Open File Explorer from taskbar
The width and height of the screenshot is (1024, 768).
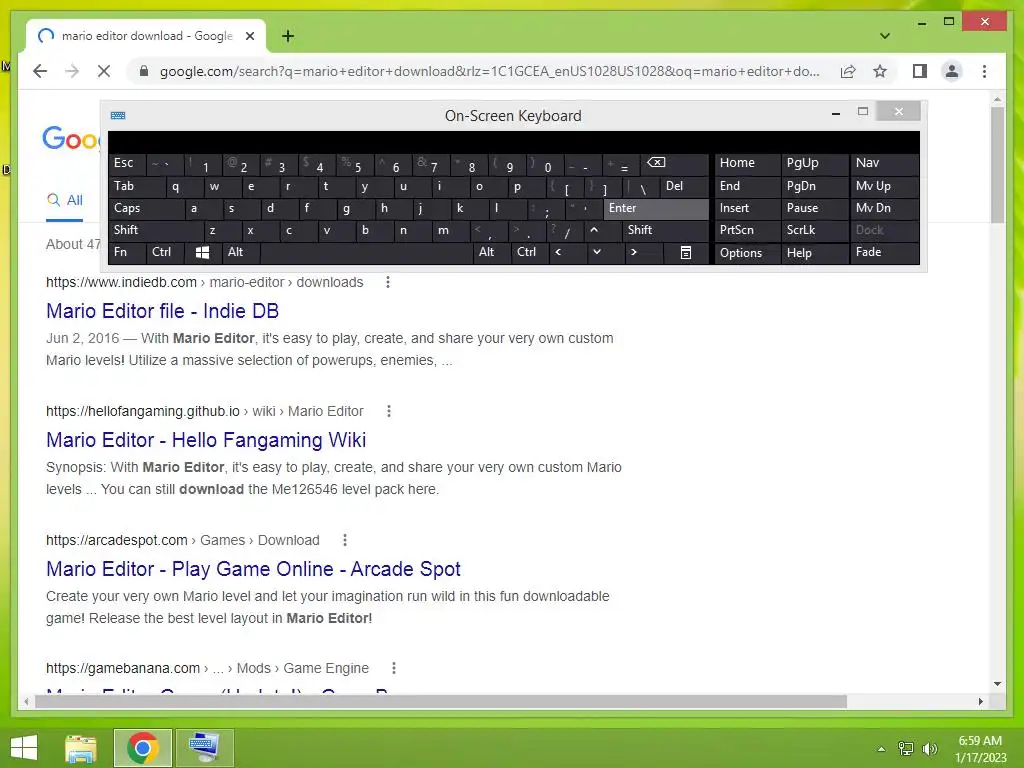click(80, 748)
